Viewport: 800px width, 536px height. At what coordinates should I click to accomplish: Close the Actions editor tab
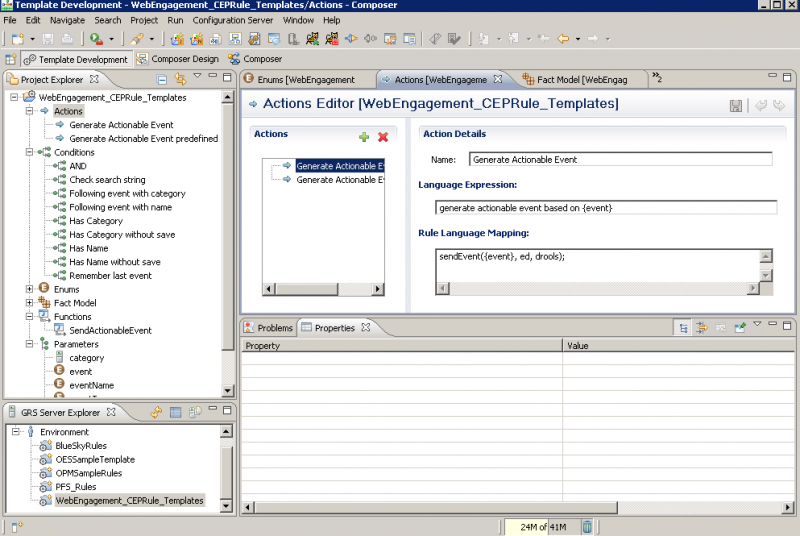(x=498, y=79)
